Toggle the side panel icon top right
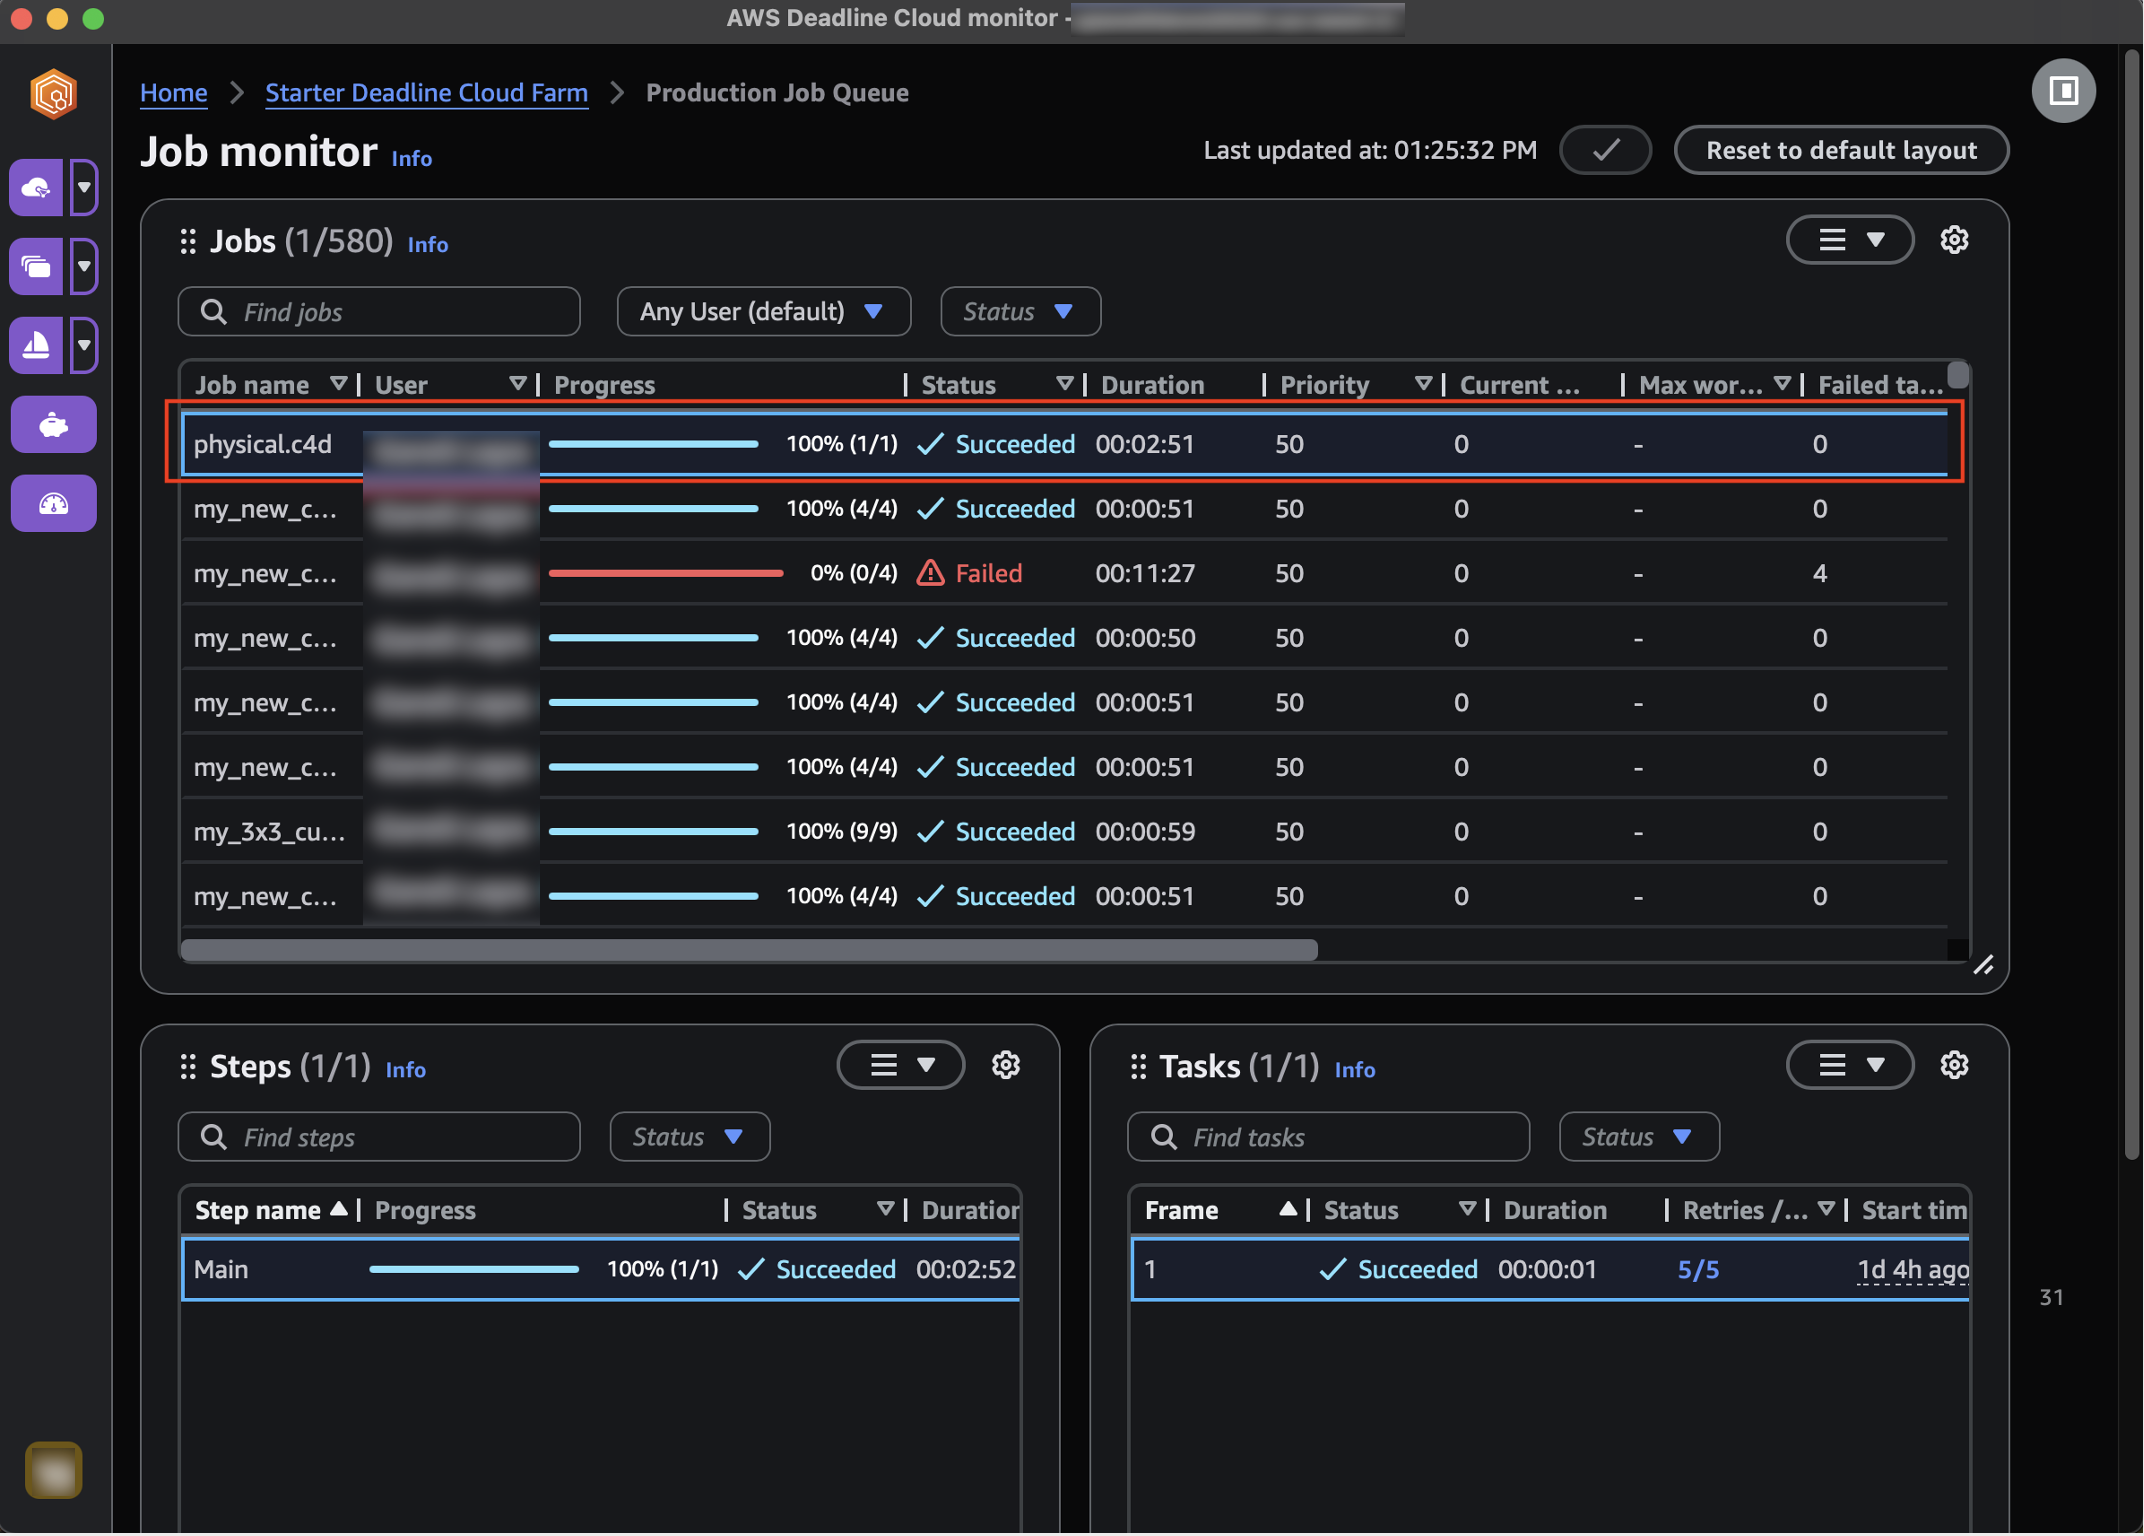This screenshot has width=2144, height=1536. (x=2063, y=92)
